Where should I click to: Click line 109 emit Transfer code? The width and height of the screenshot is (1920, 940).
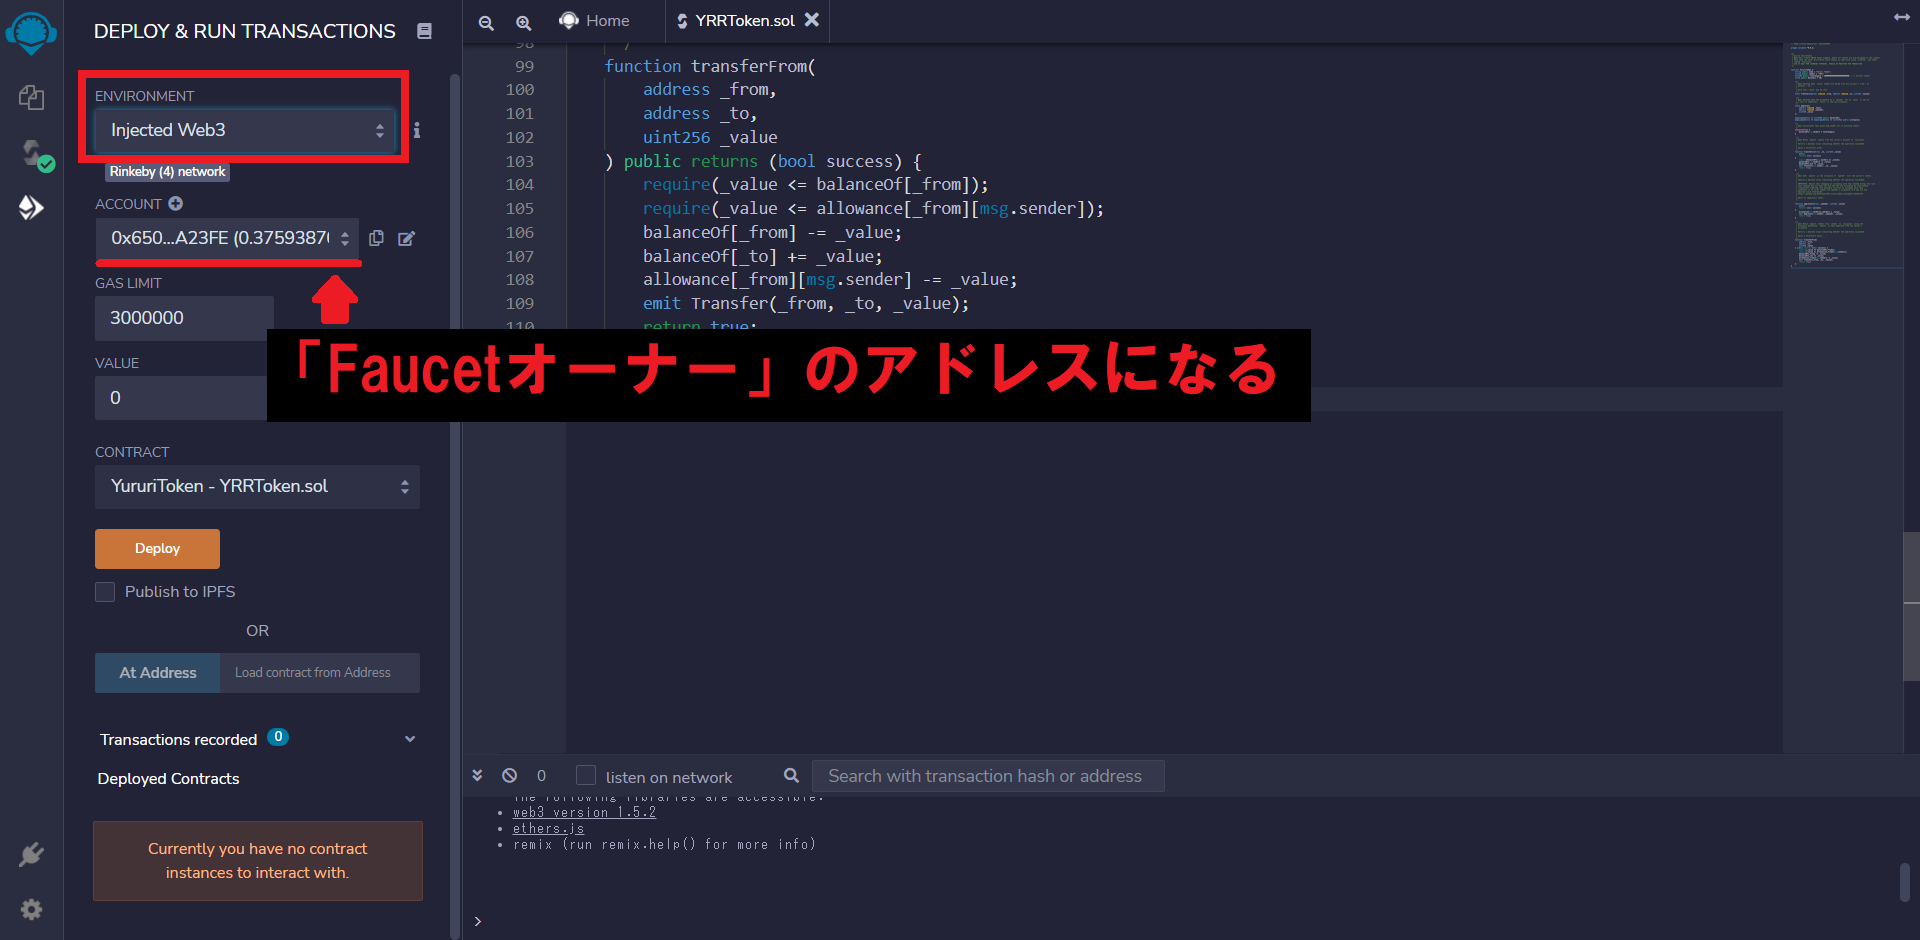click(806, 303)
